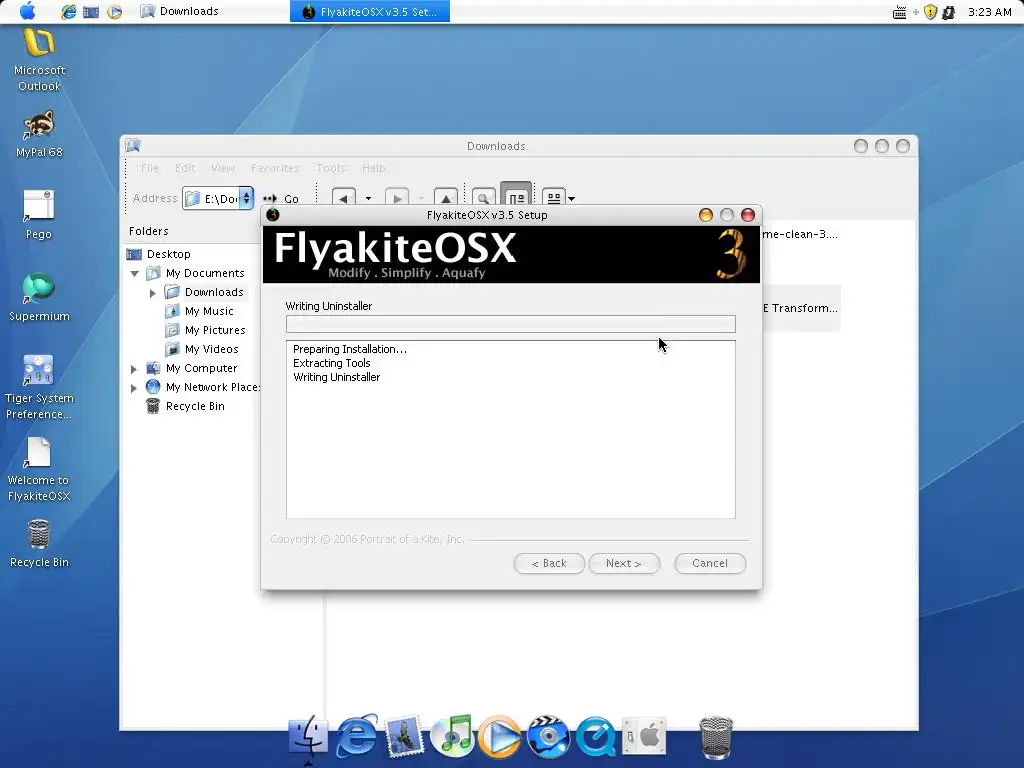Select My Documents in Folders tree

pyautogui.click(x=204, y=273)
